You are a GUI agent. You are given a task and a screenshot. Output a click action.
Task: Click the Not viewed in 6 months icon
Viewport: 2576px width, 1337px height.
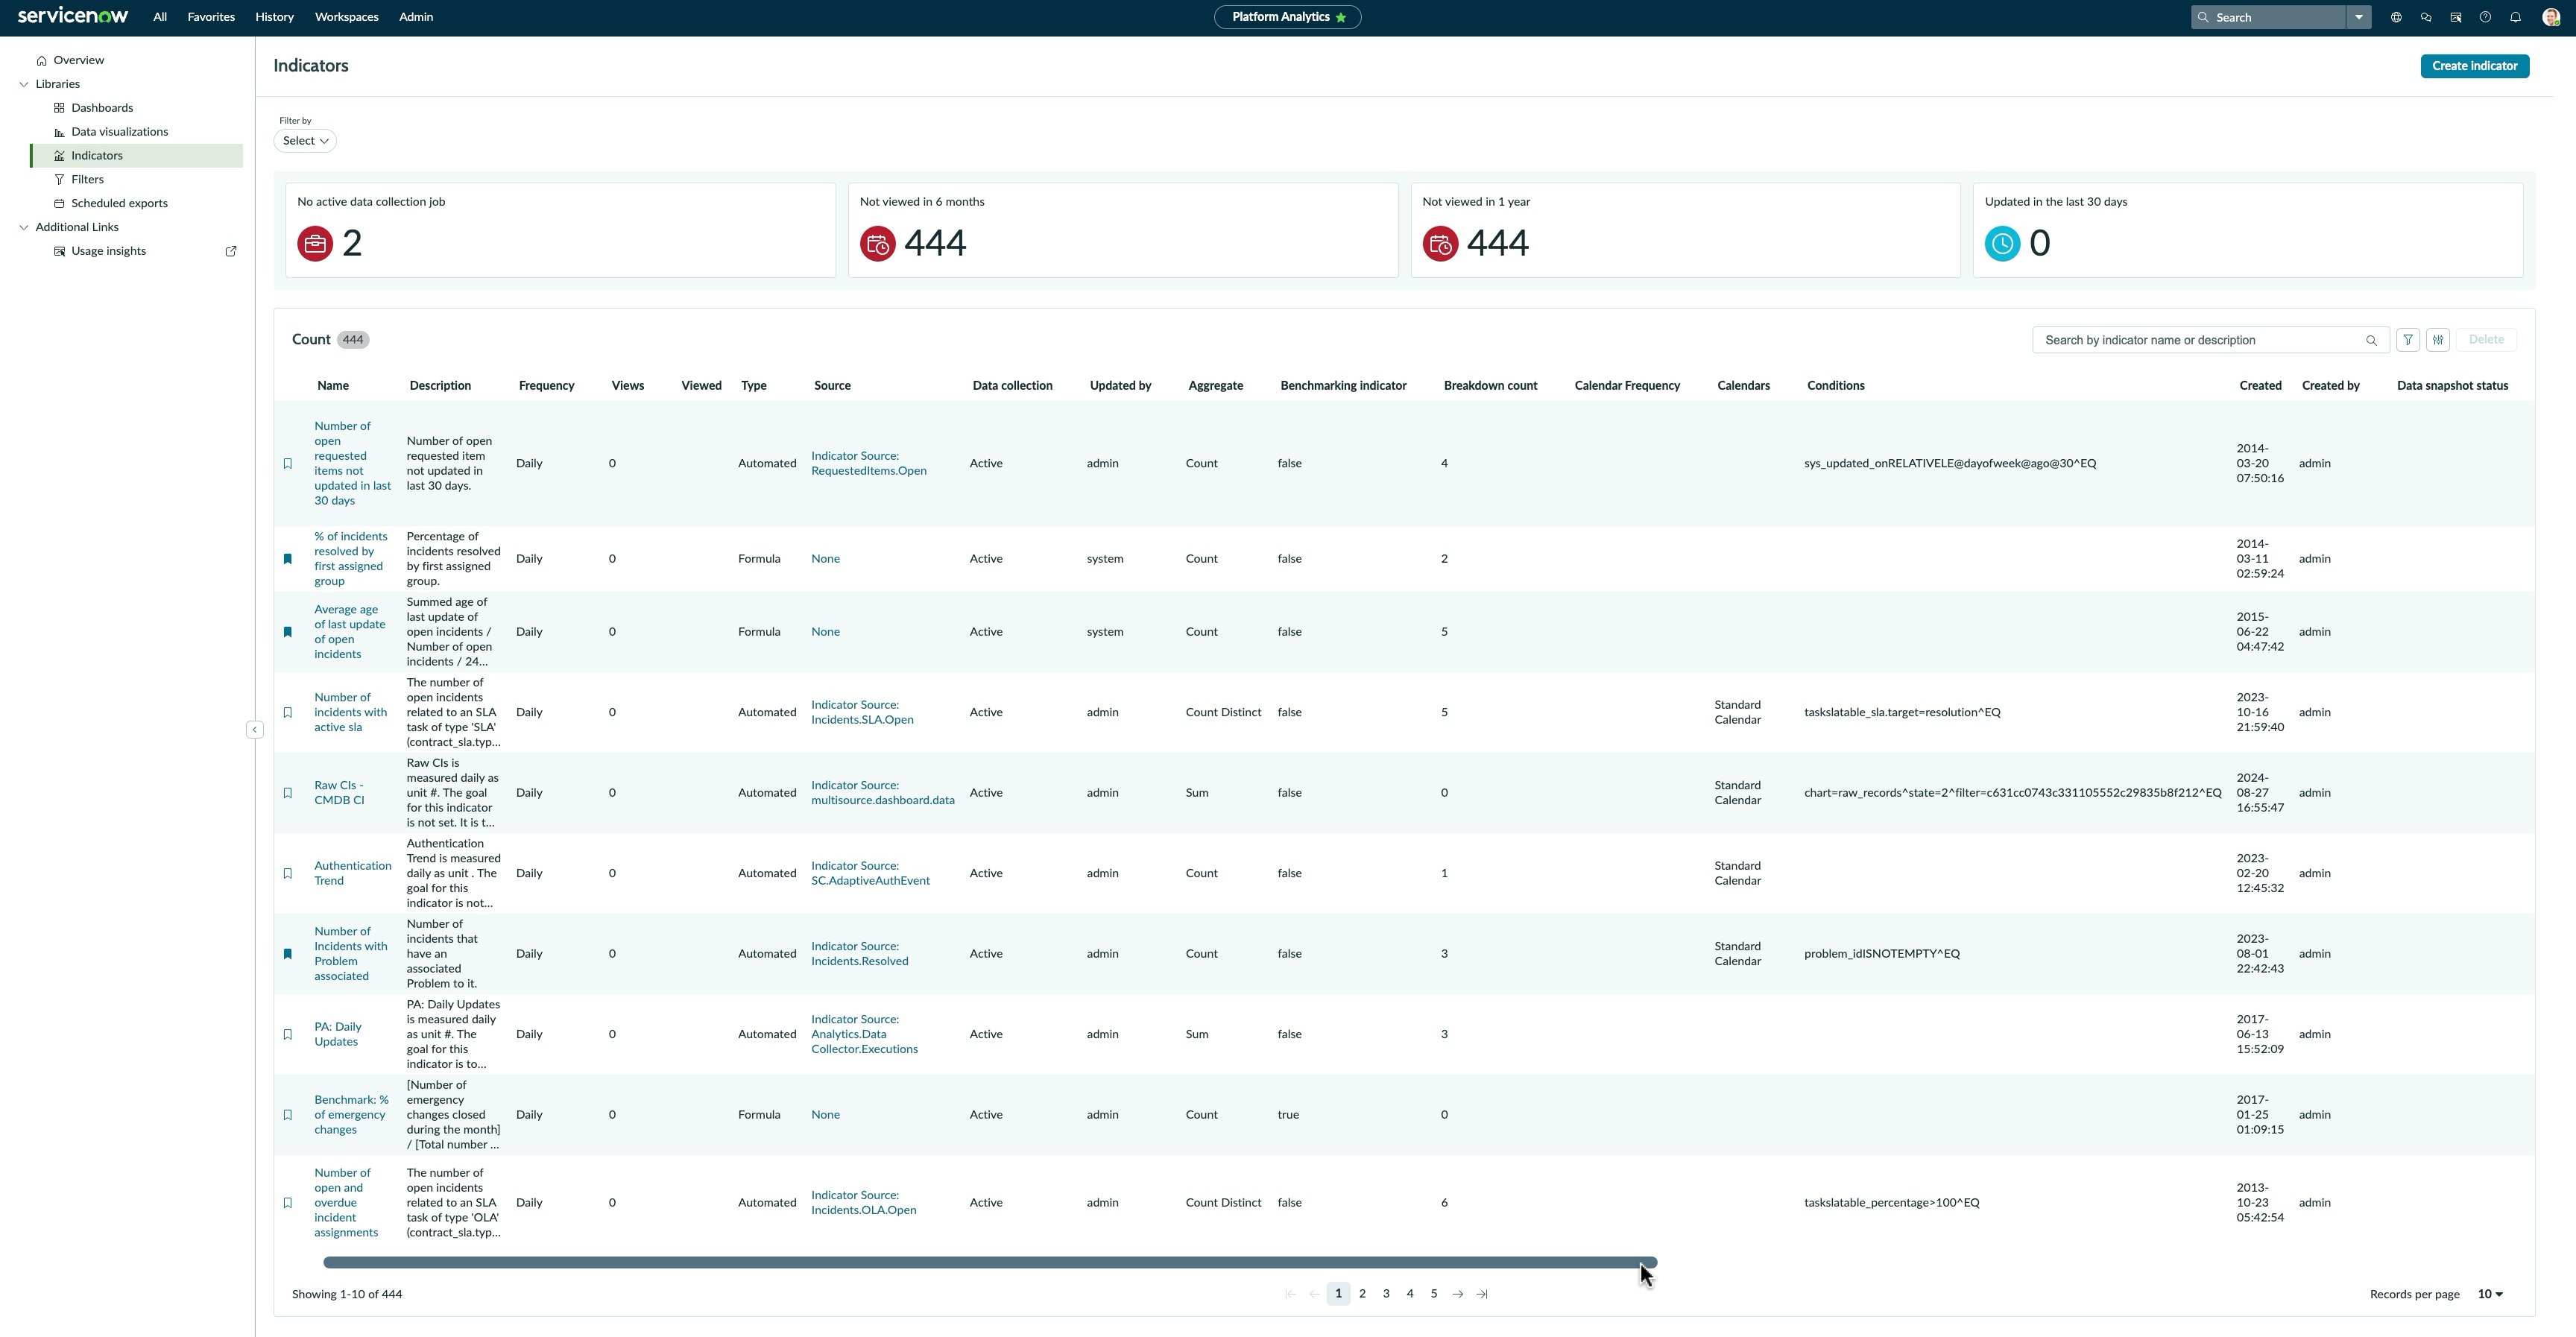tap(878, 244)
